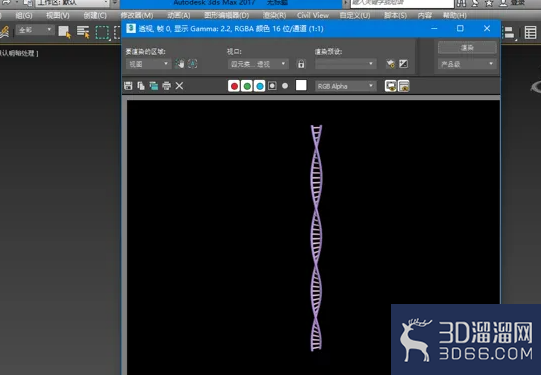This screenshot has width=541, height=375.
Task: Open the Graph Editors (D) menu
Action: tap(226, 16)
